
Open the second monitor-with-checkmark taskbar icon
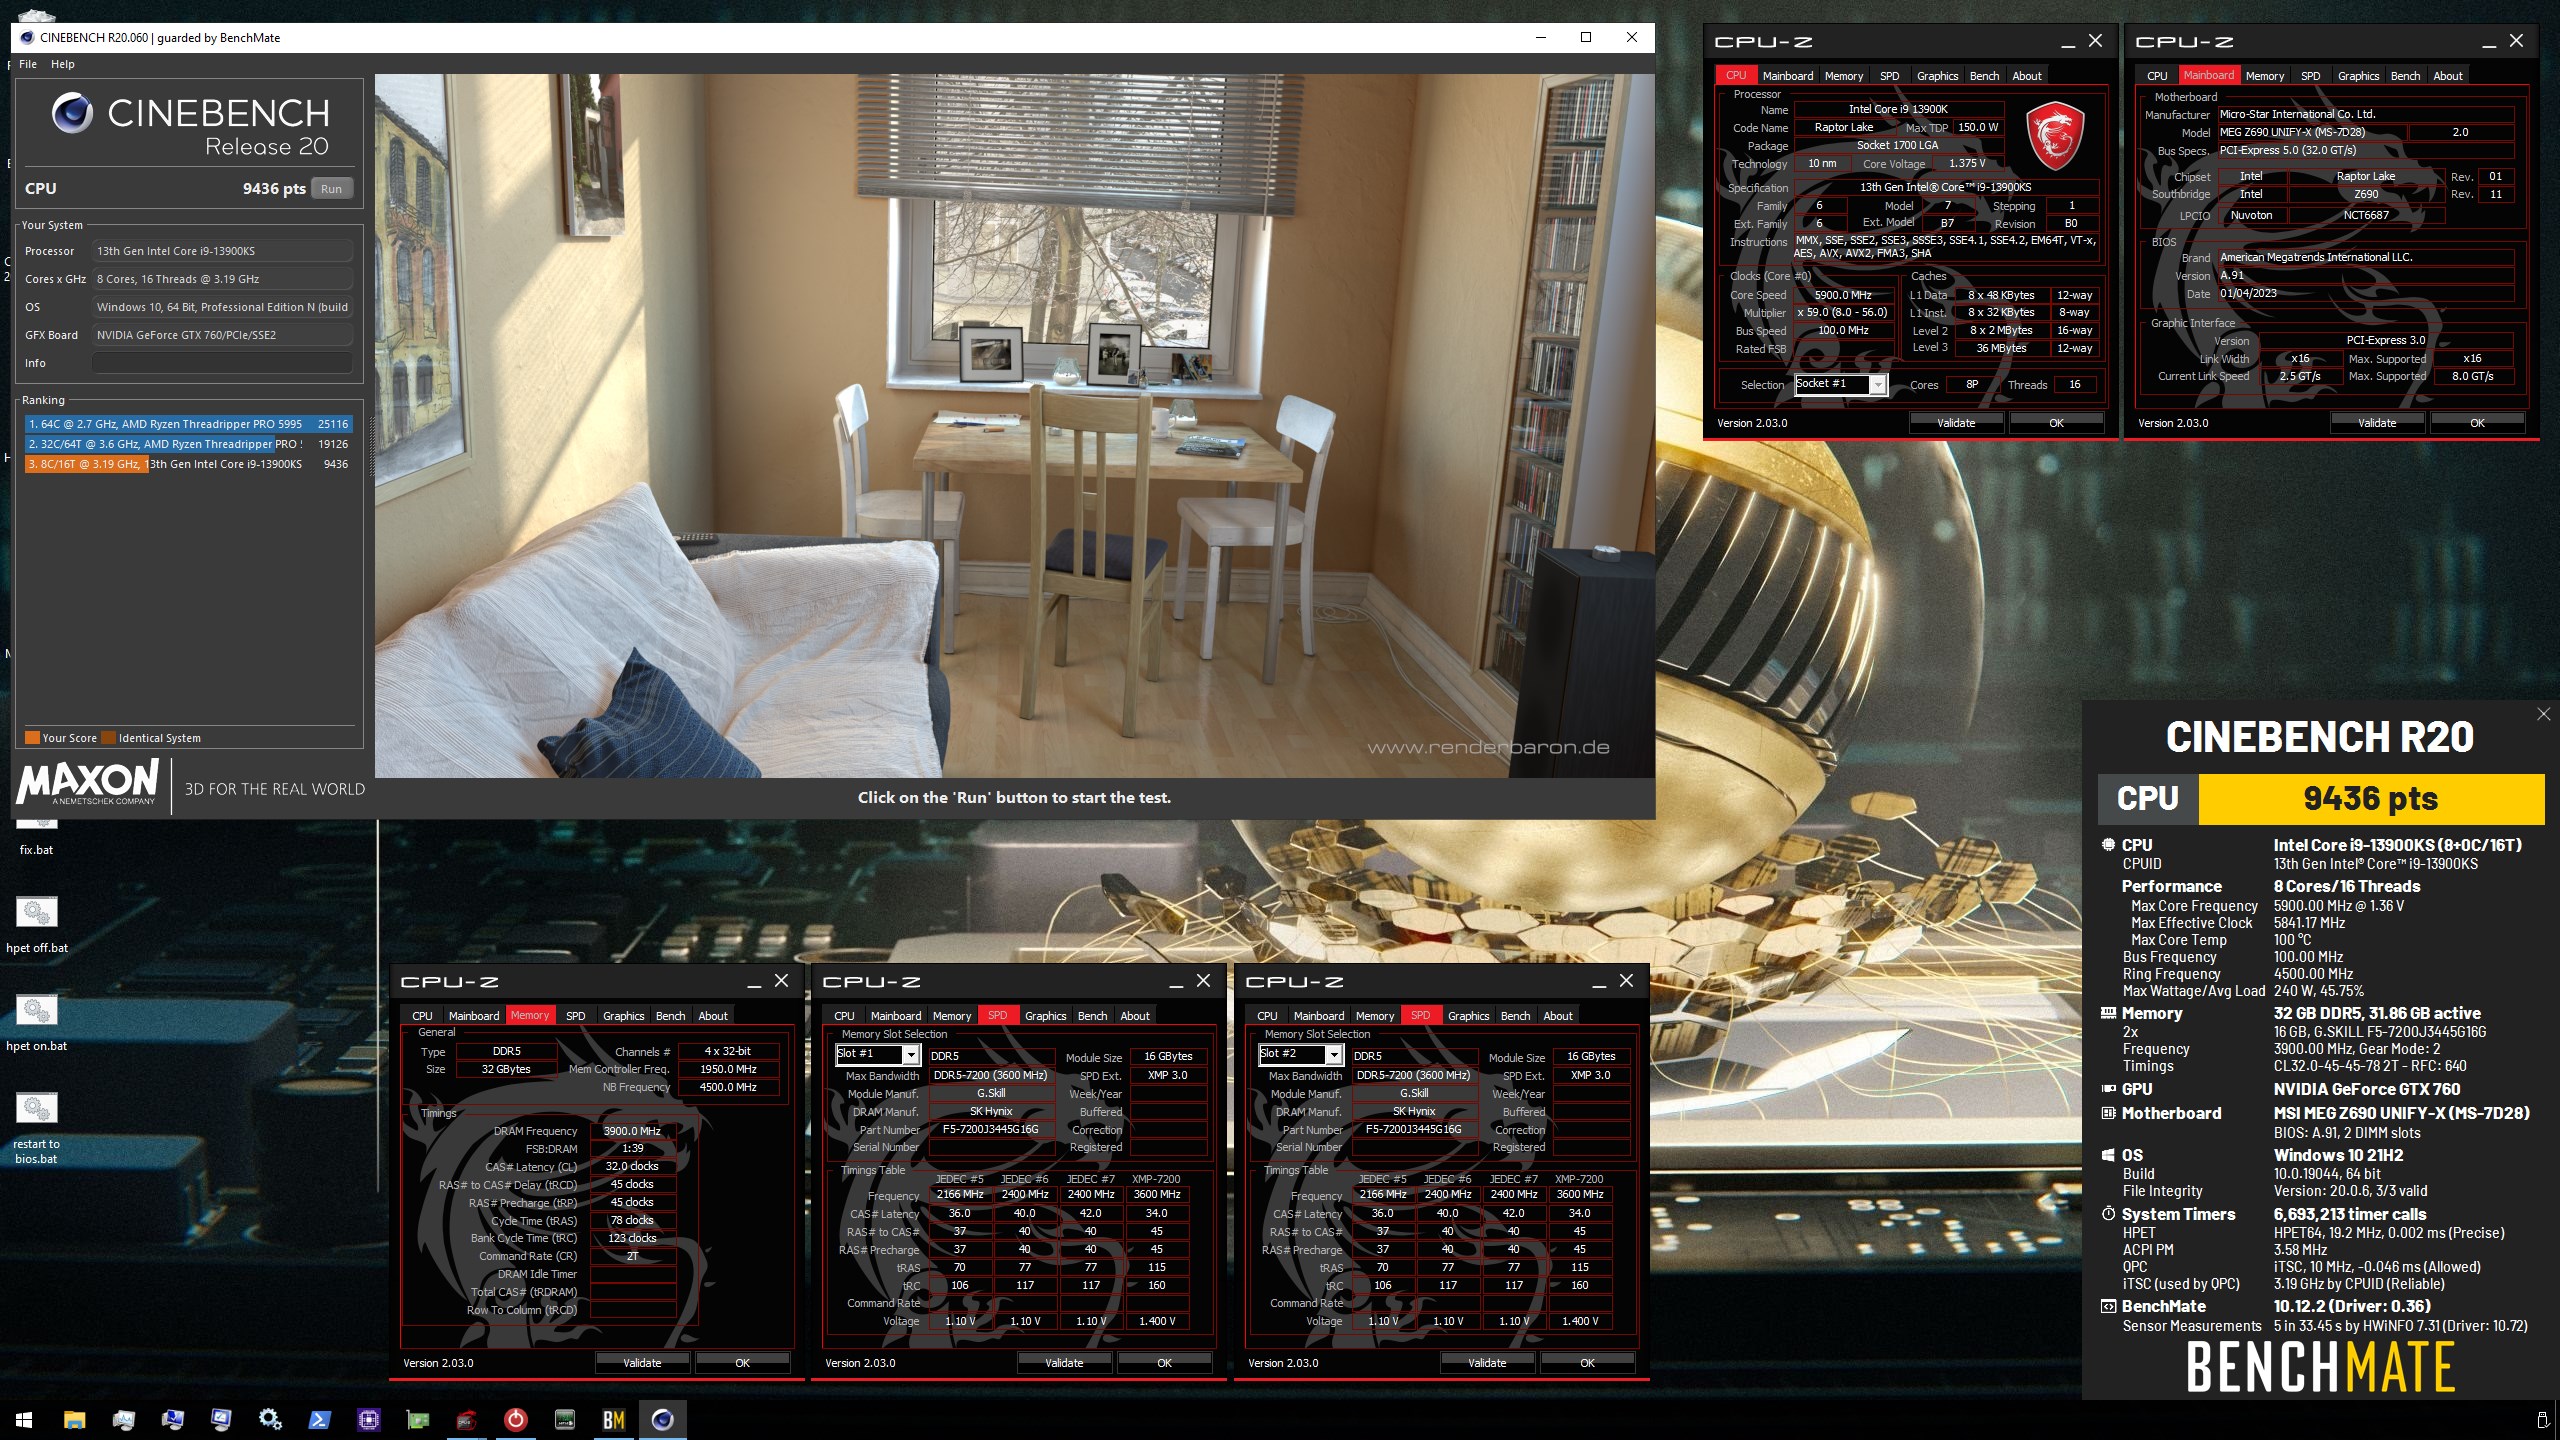click(x=221, y=1419)
